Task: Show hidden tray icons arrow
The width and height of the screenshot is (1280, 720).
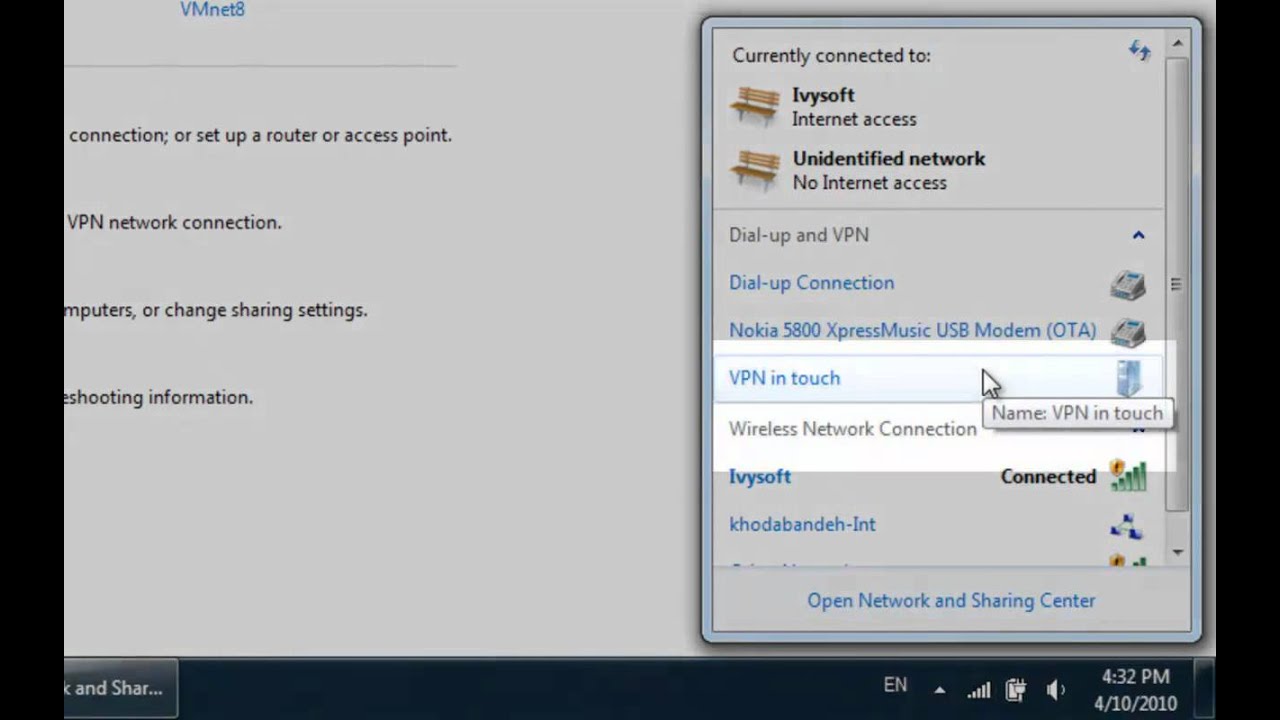Action: (939, 689)
